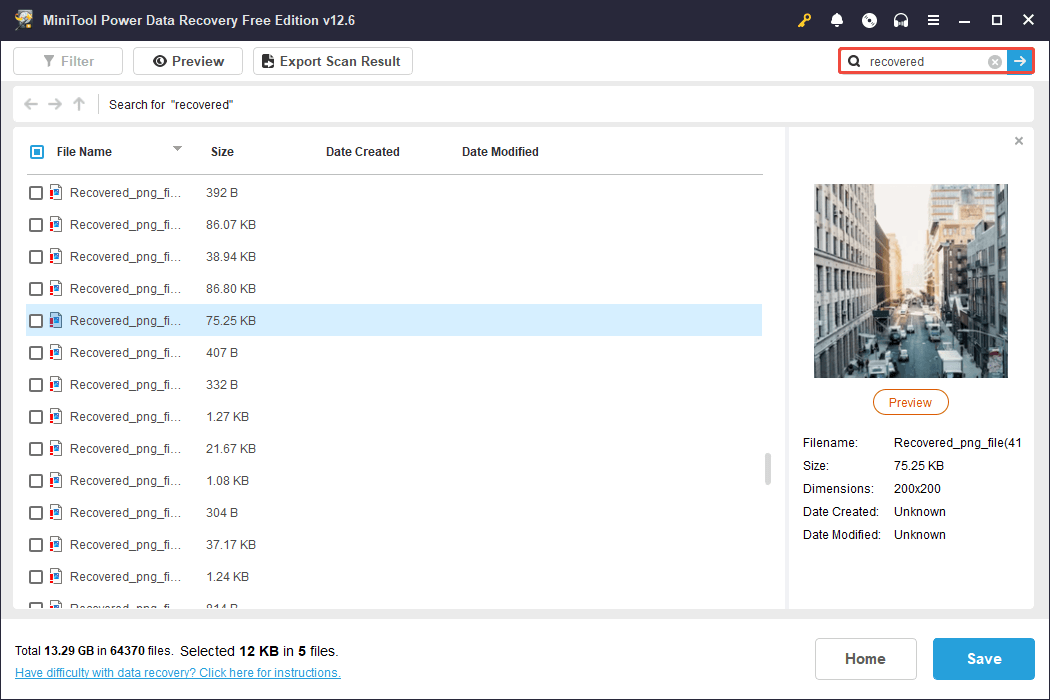Click the Save button

point(983,658)
